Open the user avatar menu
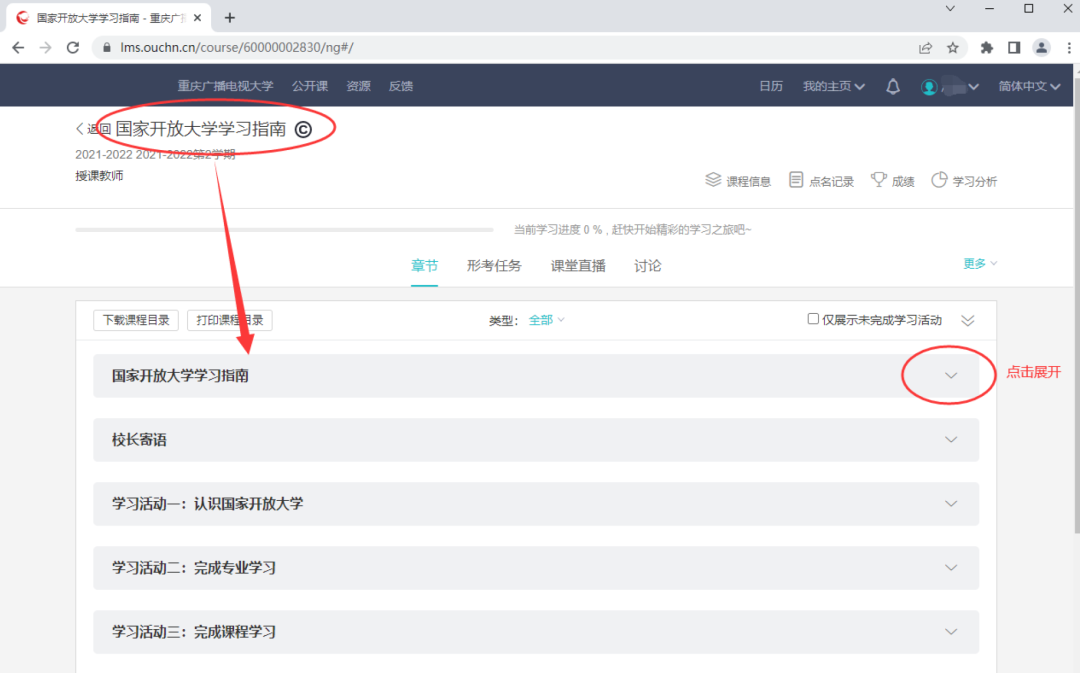The height and width of the screenshot is (673, 1080). [950, 87]
